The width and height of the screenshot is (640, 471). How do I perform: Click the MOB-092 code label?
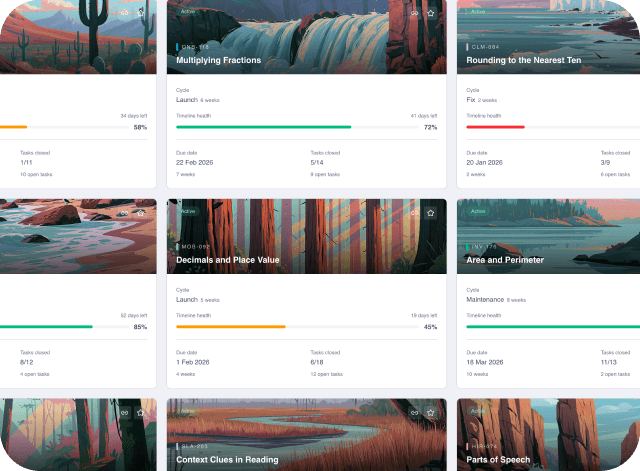(x=196, y=247)
